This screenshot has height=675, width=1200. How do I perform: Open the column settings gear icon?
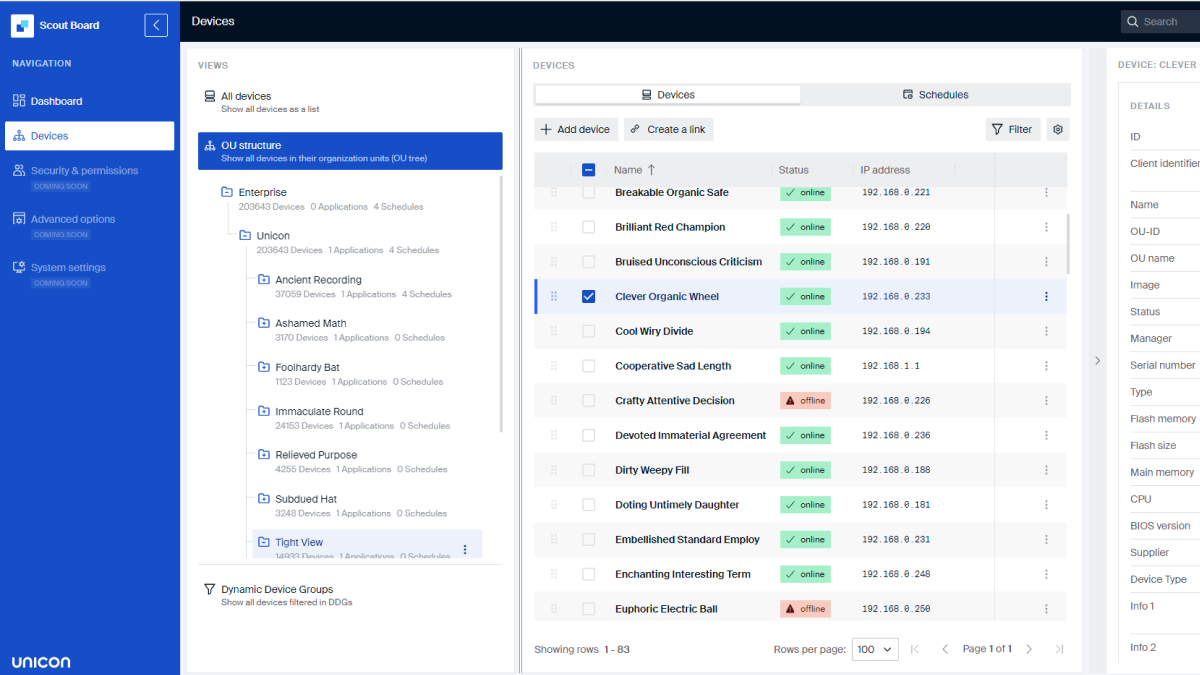point(1058,129)
